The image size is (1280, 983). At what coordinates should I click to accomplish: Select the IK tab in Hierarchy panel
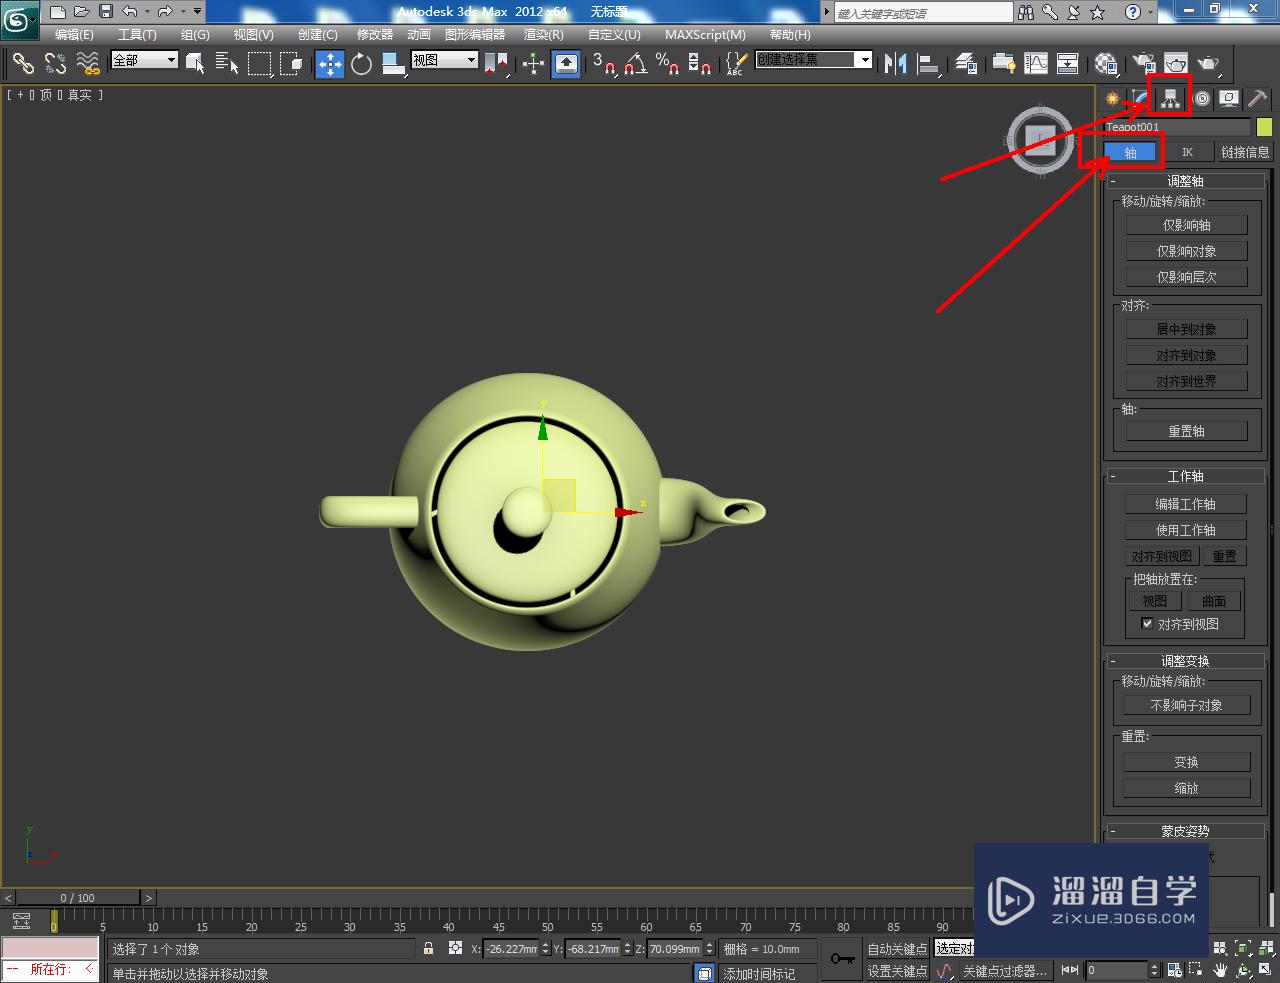point(1187,152)
